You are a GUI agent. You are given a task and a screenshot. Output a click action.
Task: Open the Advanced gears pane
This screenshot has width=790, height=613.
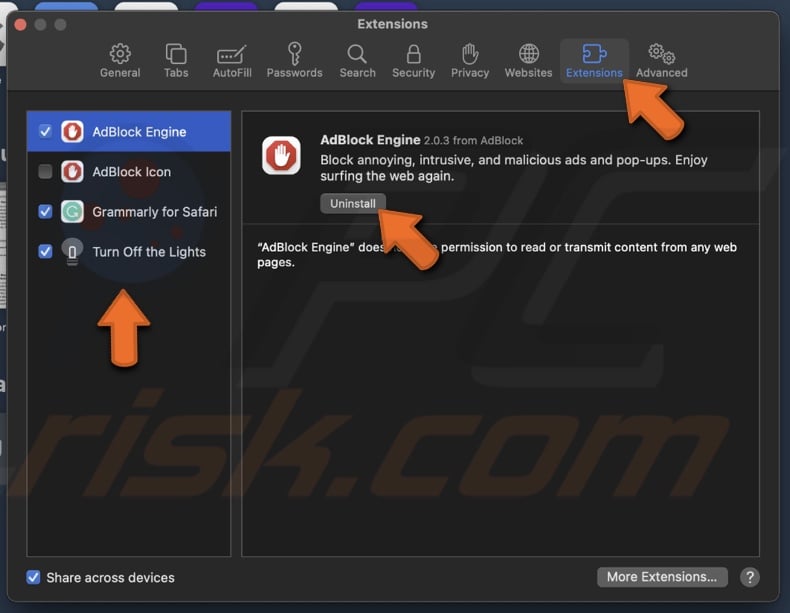(x=661, y=60)
